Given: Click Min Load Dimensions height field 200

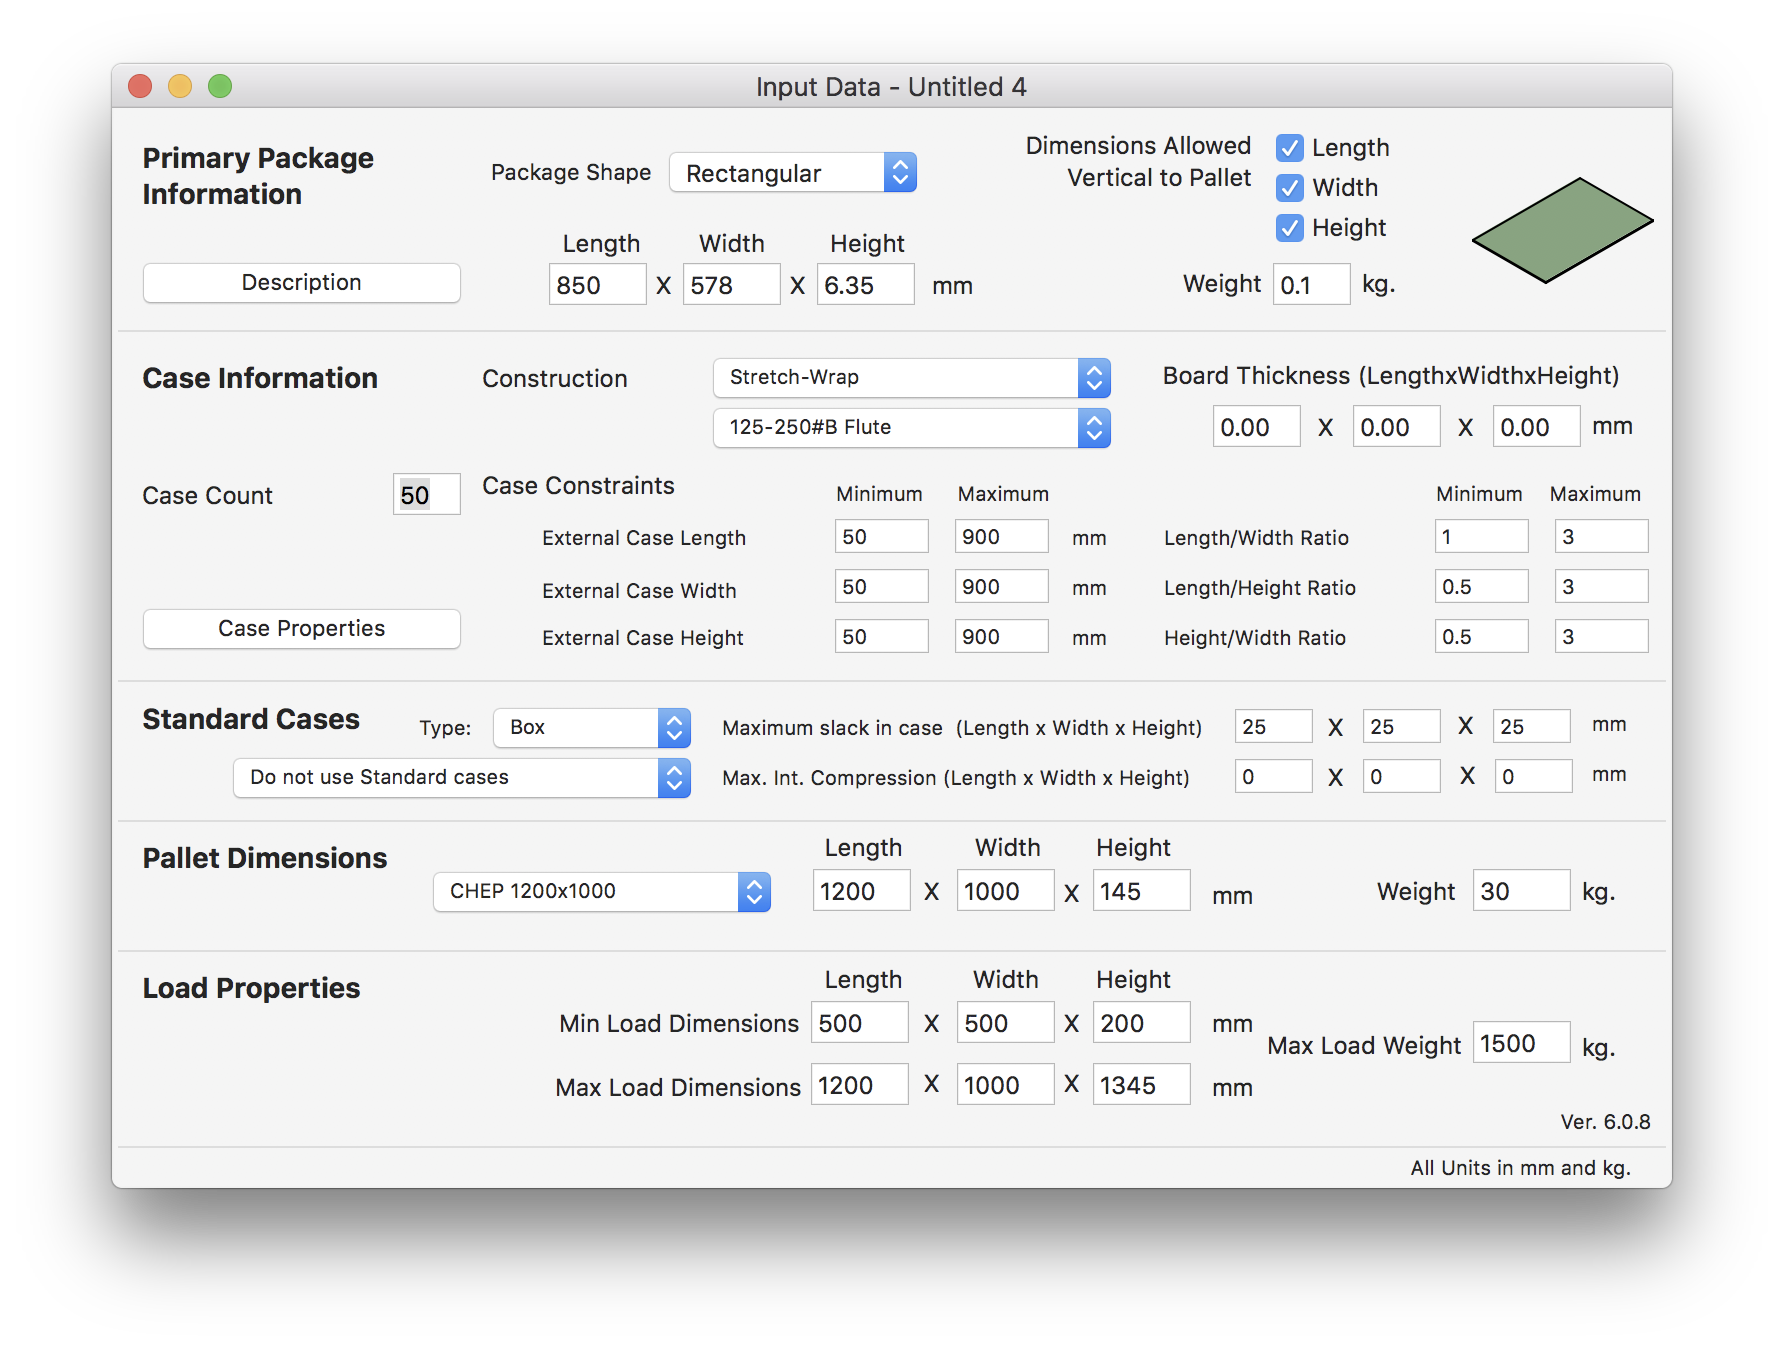Looking at the screenshot, I should coord(1142,1023).
